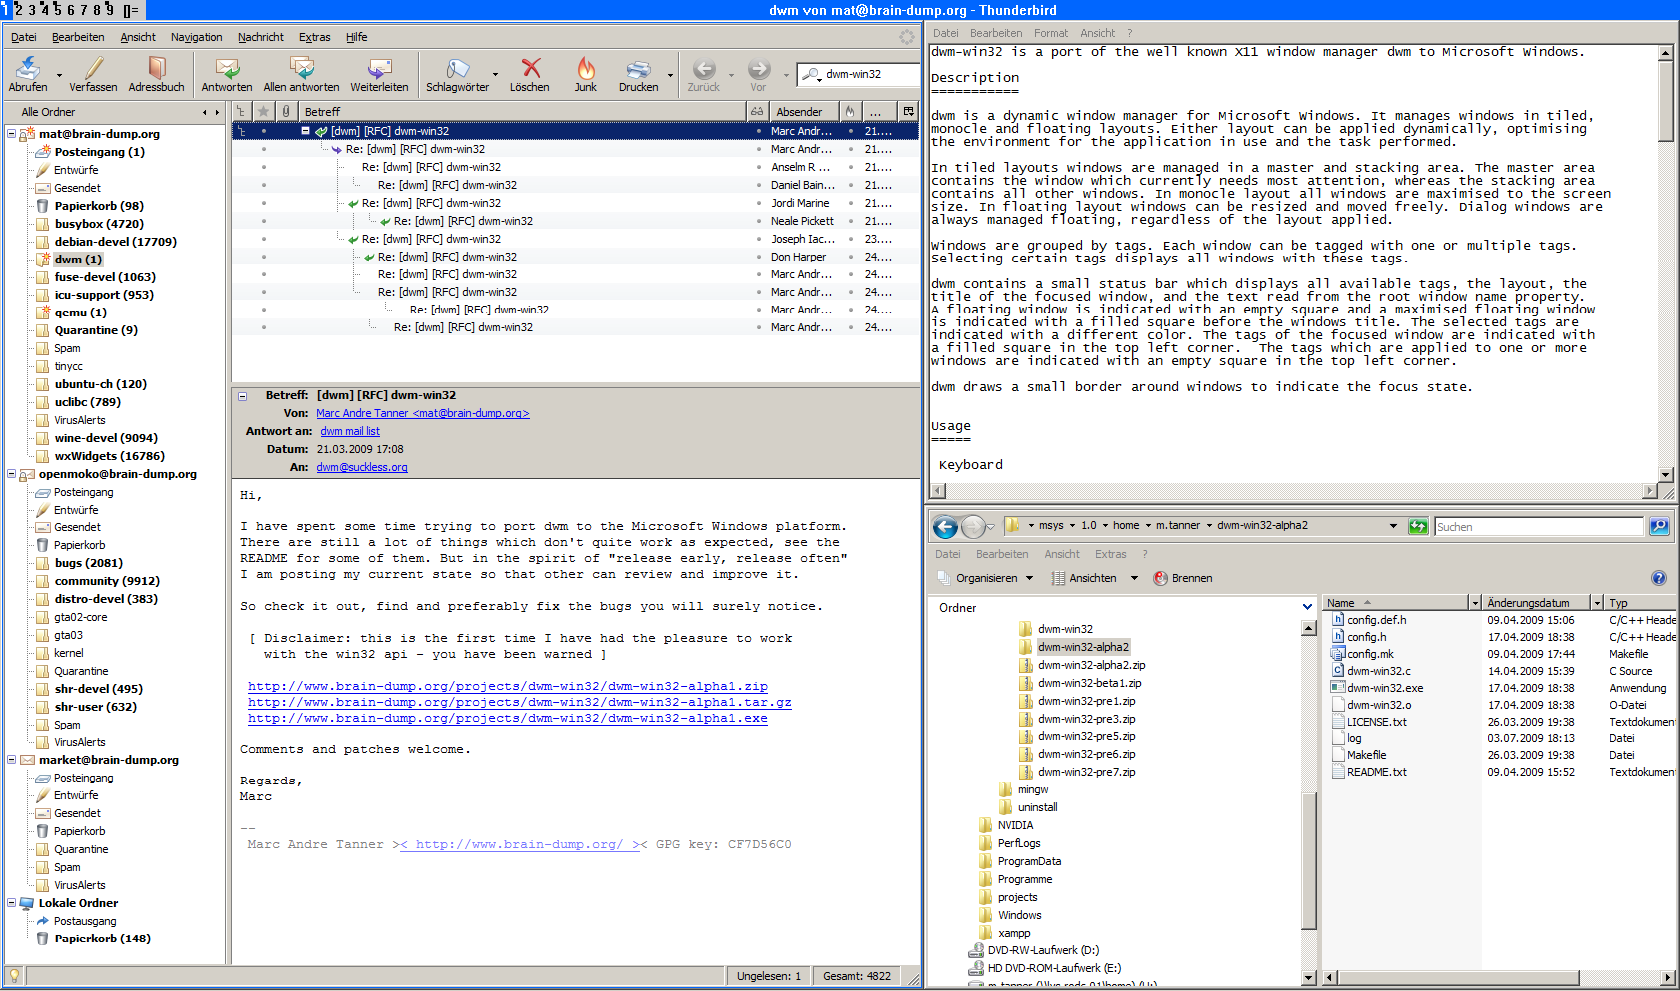1680x991 pixels.
Task: Click Allen antworten reply-all icon
Action: (301, 68)
